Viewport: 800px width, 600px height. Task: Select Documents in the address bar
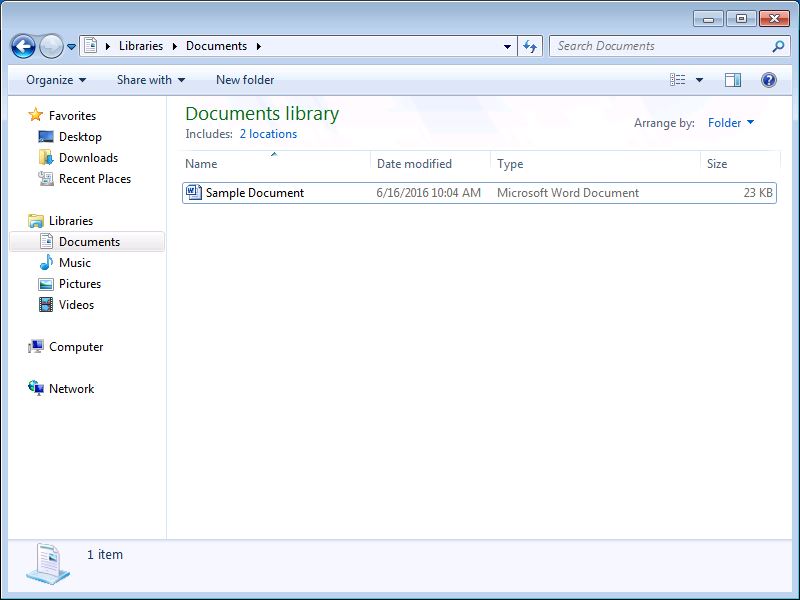(216, 46)
